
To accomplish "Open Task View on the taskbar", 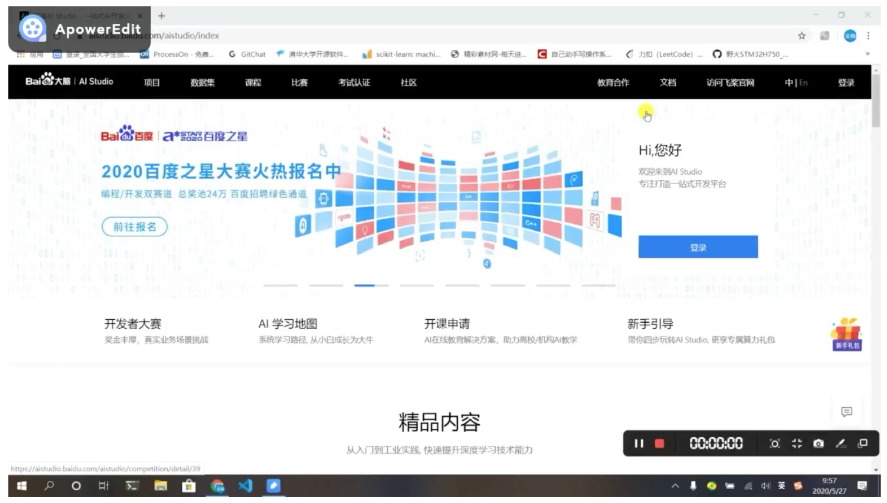I will tap(104, 486).
